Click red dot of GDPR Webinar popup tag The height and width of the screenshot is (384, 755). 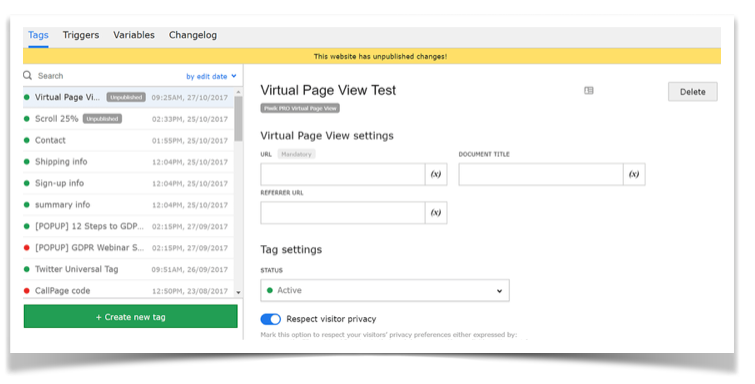click(27, 248)
